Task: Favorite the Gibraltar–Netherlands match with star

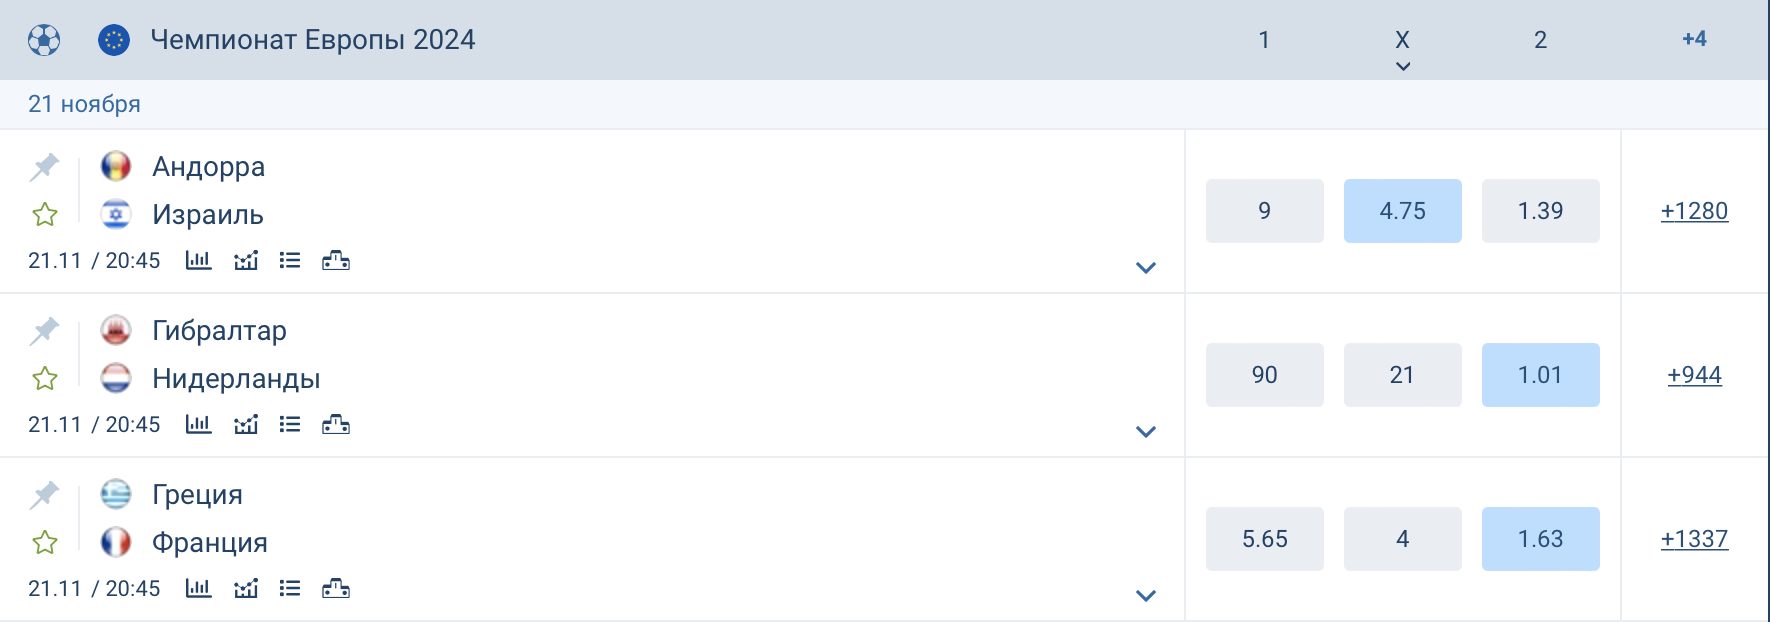Action: coord(44,379)
